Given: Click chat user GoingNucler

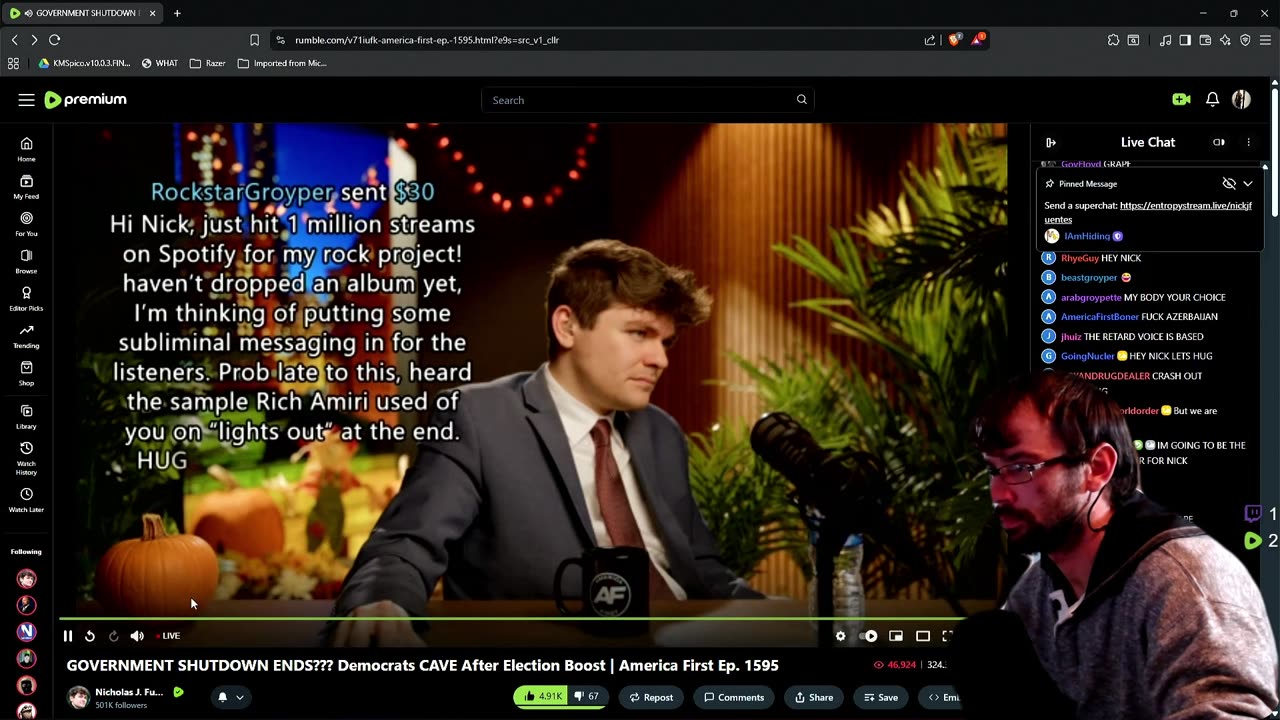Looking at the screenshot, I should click(1087, 356).
